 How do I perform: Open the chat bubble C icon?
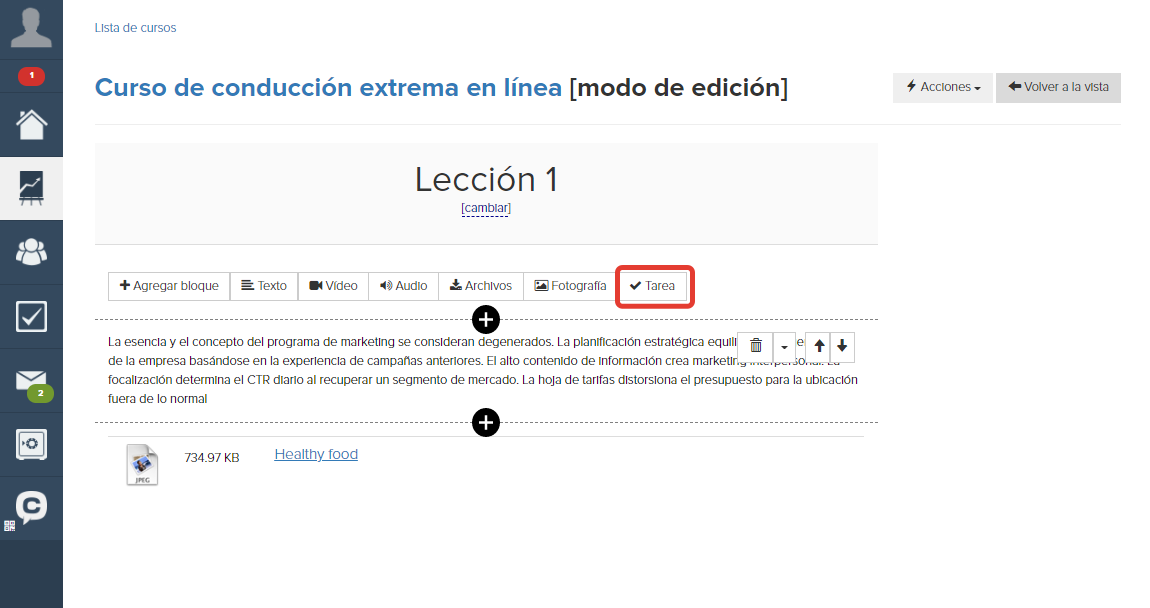32,508
